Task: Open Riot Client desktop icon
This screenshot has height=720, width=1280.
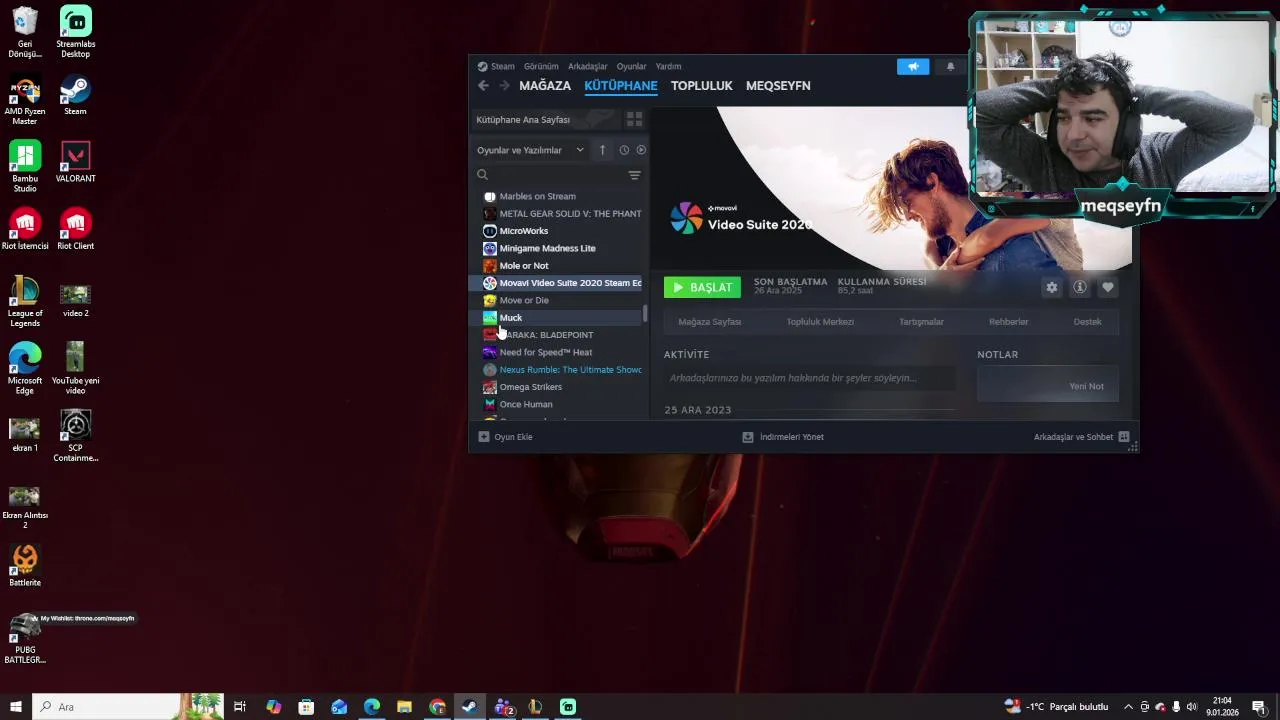Action: 76,230
